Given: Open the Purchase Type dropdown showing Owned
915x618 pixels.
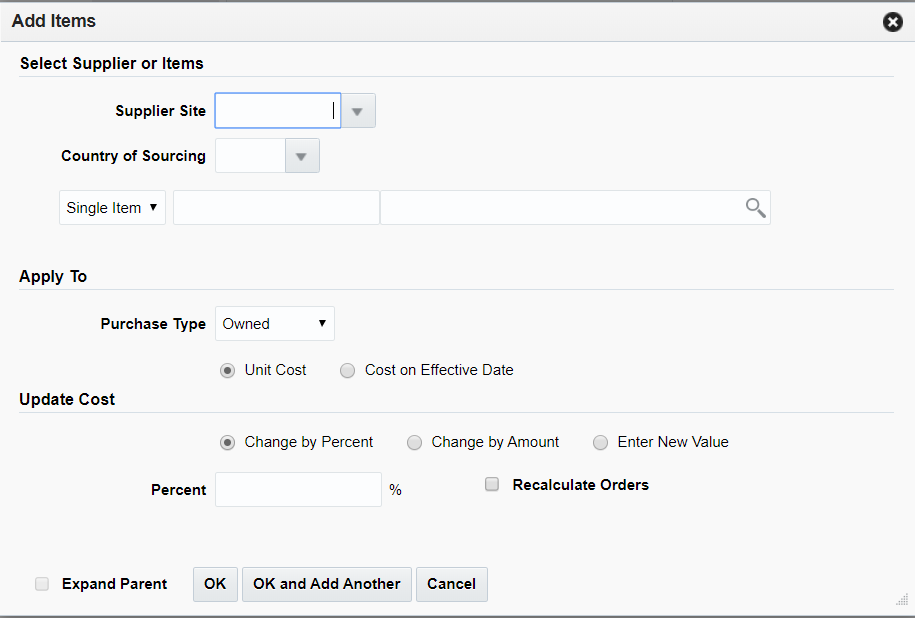Looking at the screenshot, I should pyautogui.click(x=274, y=323).
